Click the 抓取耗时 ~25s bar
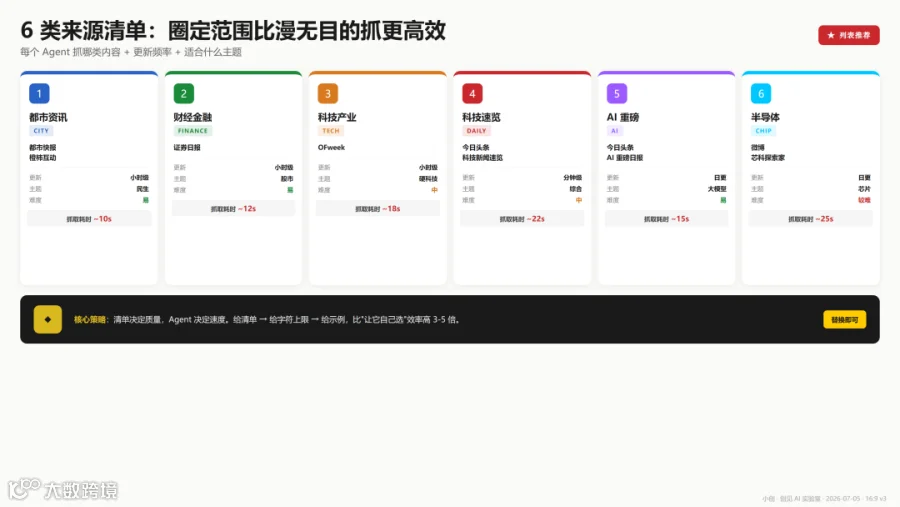Screen dimensions: 900x507 click(x=810, y=219)
